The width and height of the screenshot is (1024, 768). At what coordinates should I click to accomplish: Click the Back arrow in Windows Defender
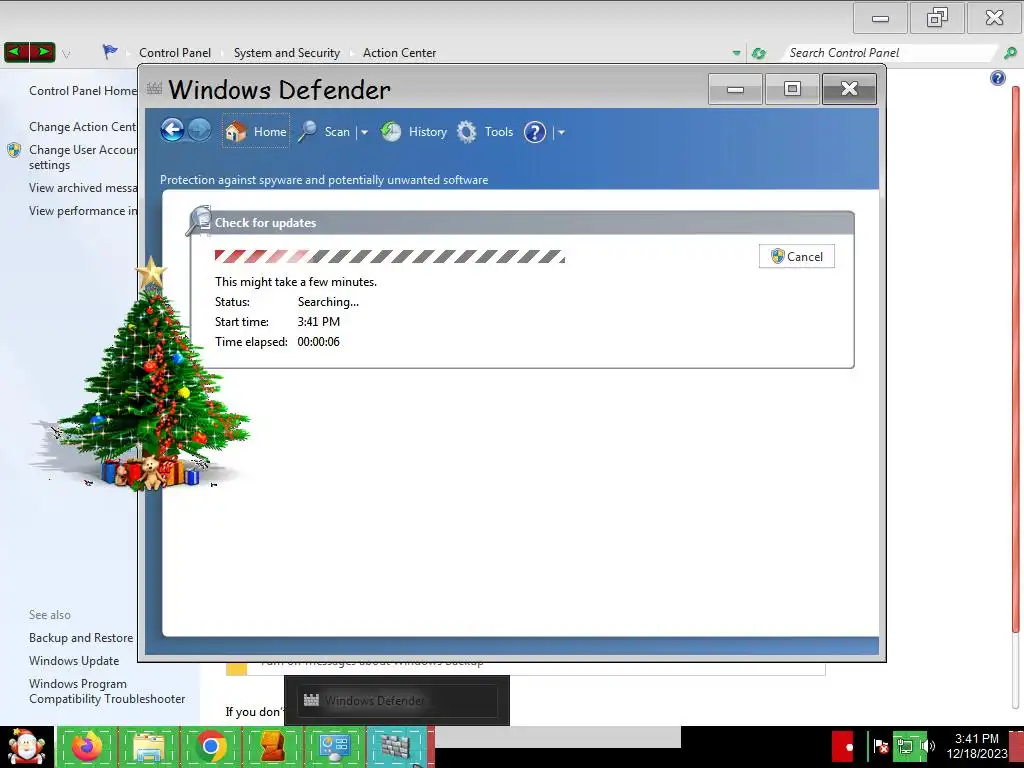coord(172,130)
